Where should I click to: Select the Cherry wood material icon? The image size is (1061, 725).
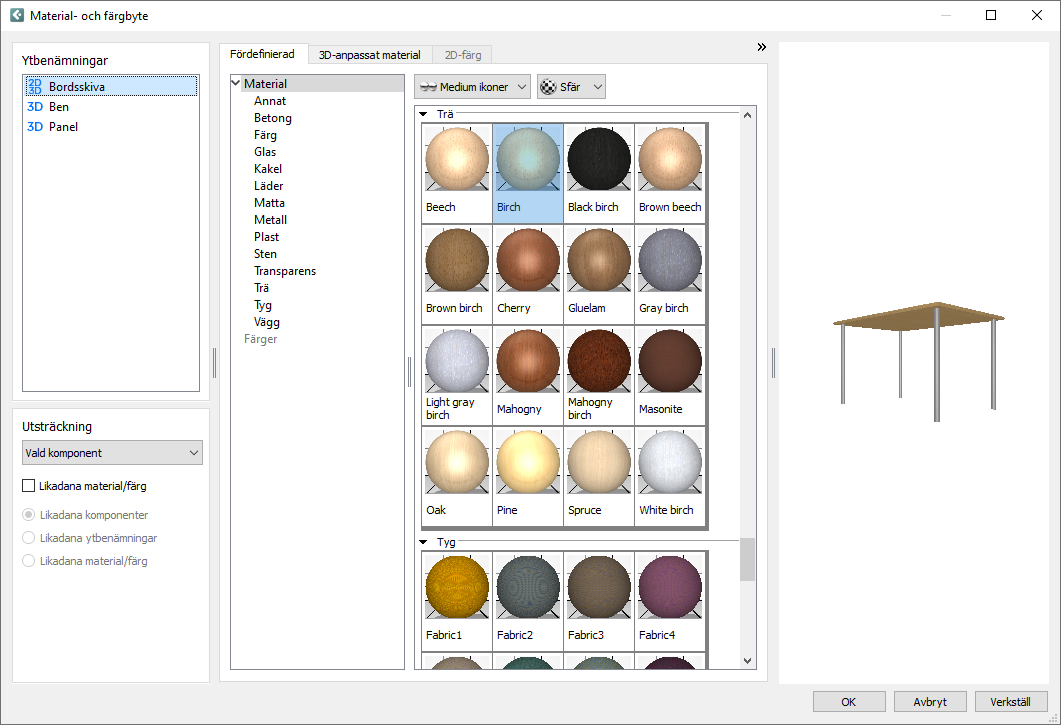528,261
